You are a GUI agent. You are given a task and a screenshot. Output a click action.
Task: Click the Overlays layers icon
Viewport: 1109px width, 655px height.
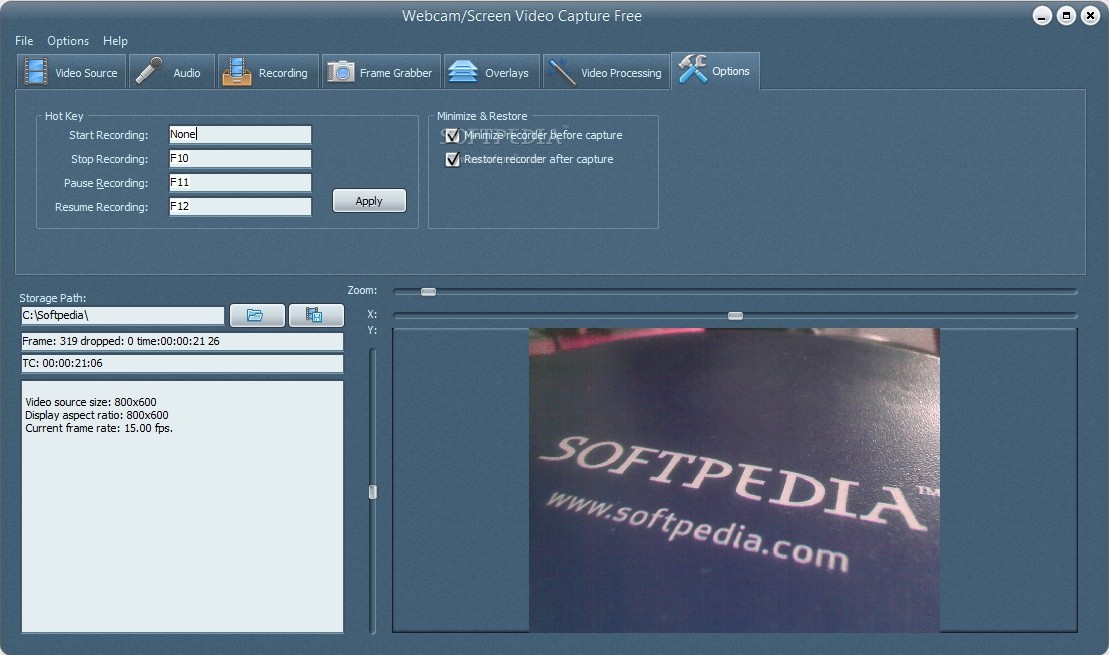[463, 72]
